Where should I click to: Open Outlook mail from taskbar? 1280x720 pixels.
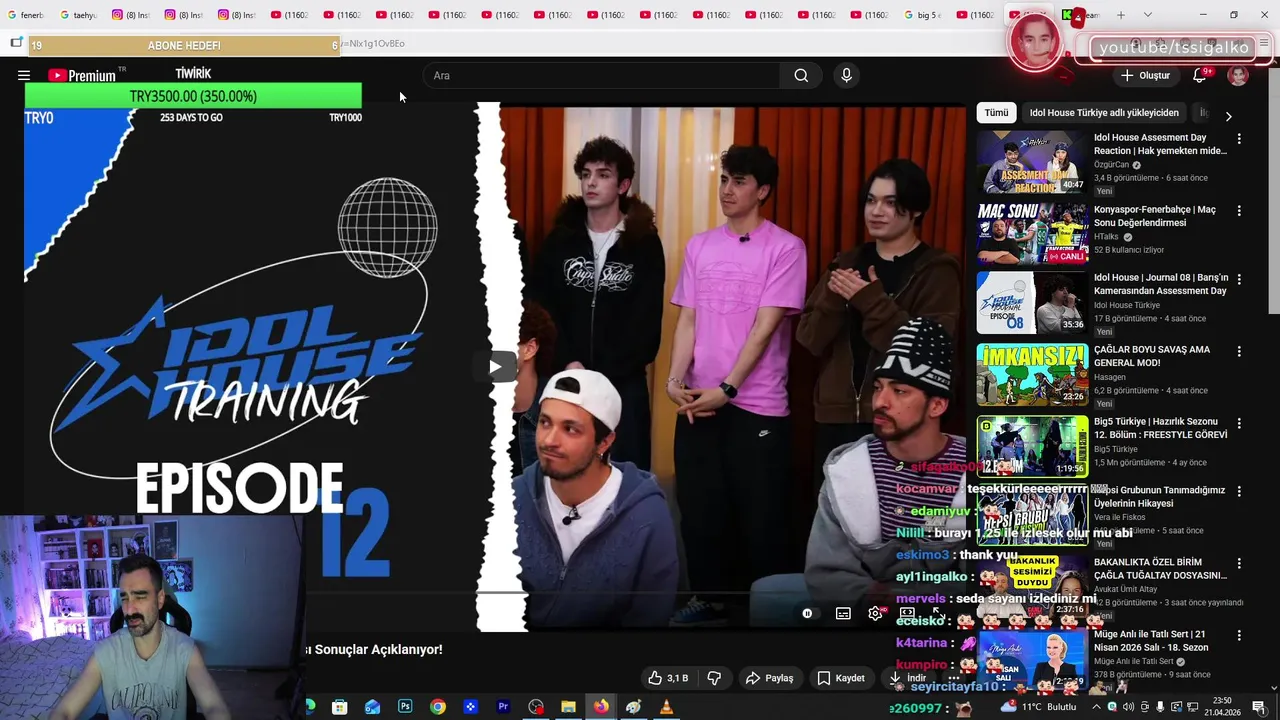point(372,707)
